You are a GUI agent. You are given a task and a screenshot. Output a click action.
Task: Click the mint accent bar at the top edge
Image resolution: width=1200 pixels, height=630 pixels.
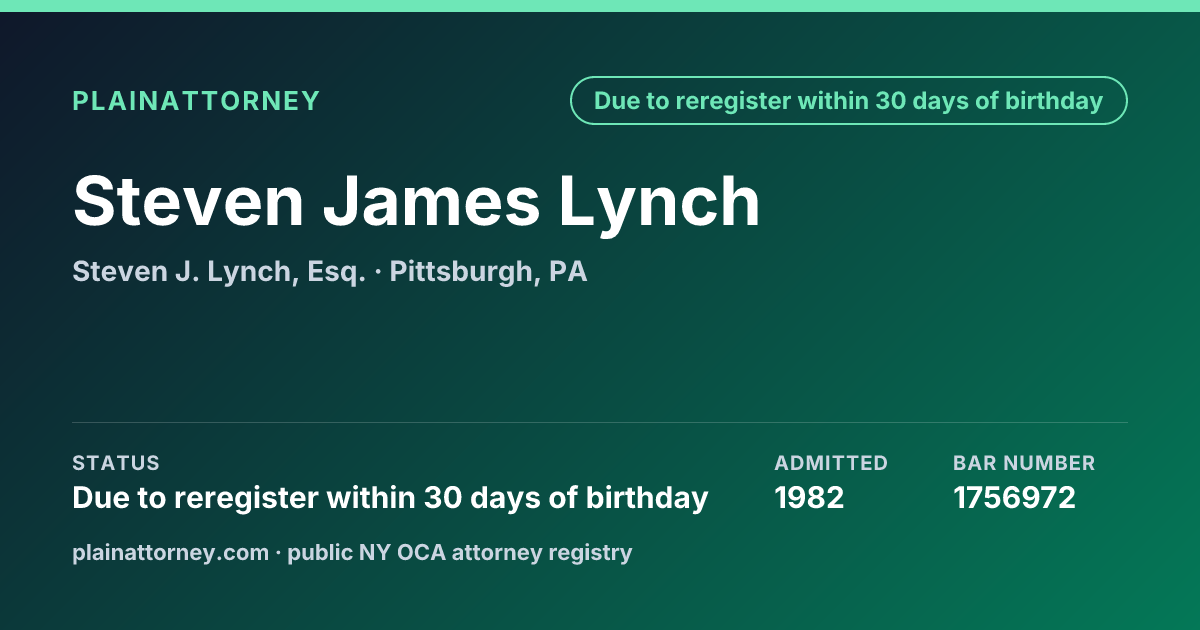pos(600,6)
